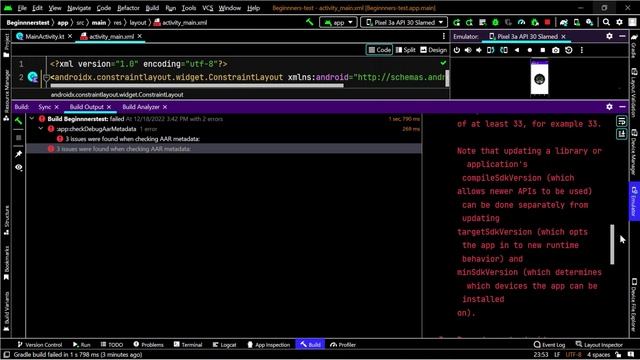640x360 pixels.
Task: Close the activity_main.xml editor tab
Action: point(140,36)
